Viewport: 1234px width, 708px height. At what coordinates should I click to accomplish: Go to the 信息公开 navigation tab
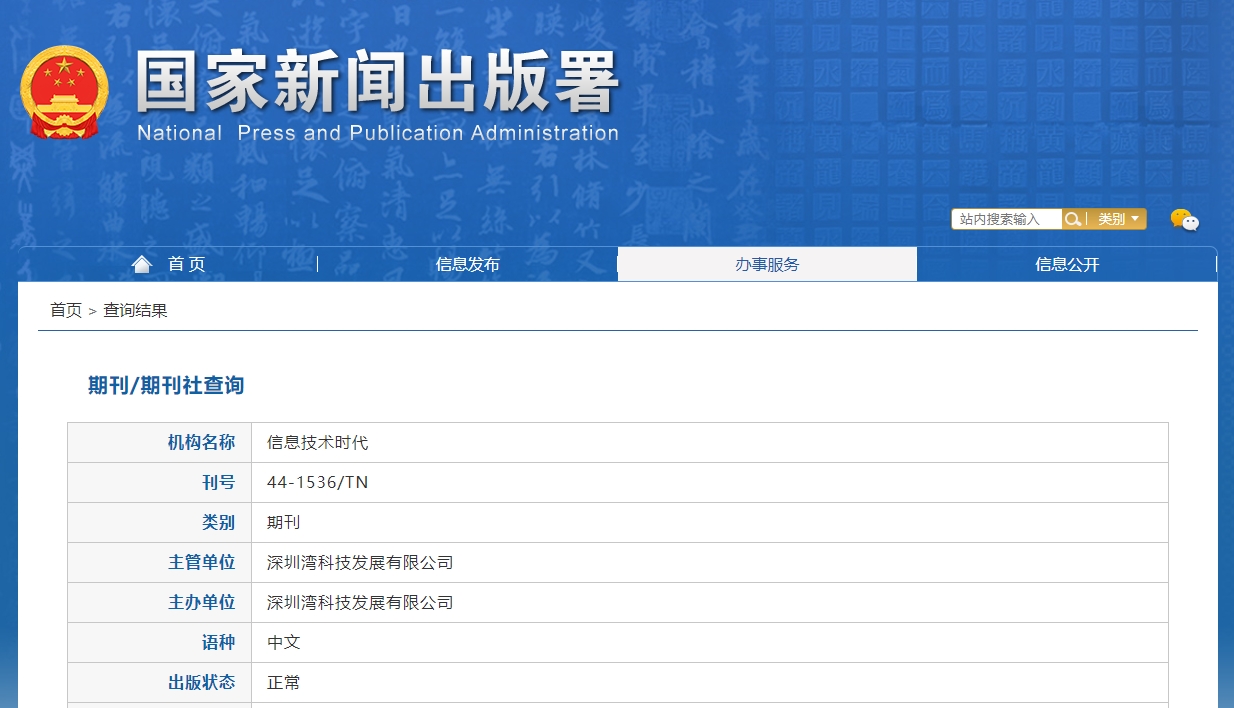[1067, 264]
